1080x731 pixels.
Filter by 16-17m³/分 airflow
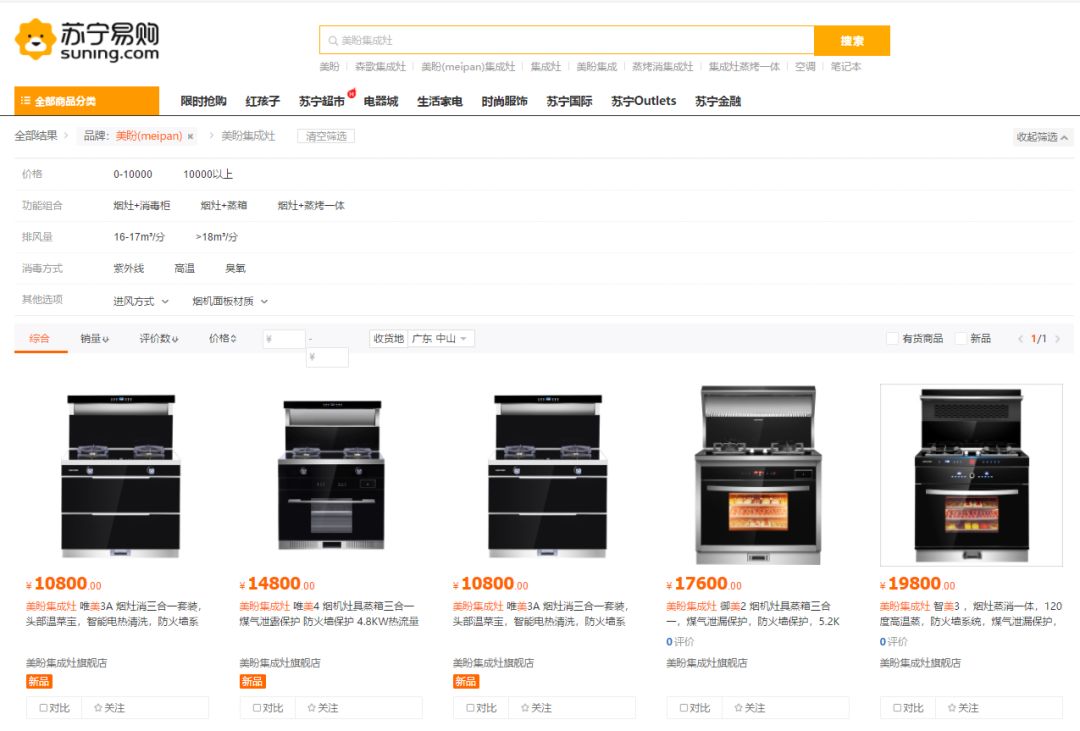point(139,237)
